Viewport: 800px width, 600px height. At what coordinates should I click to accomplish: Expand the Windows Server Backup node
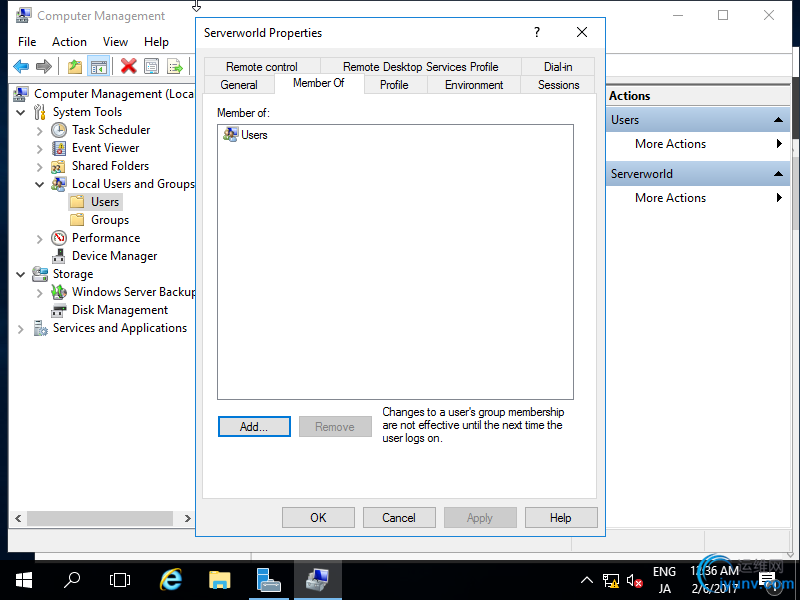pos(39,293)
